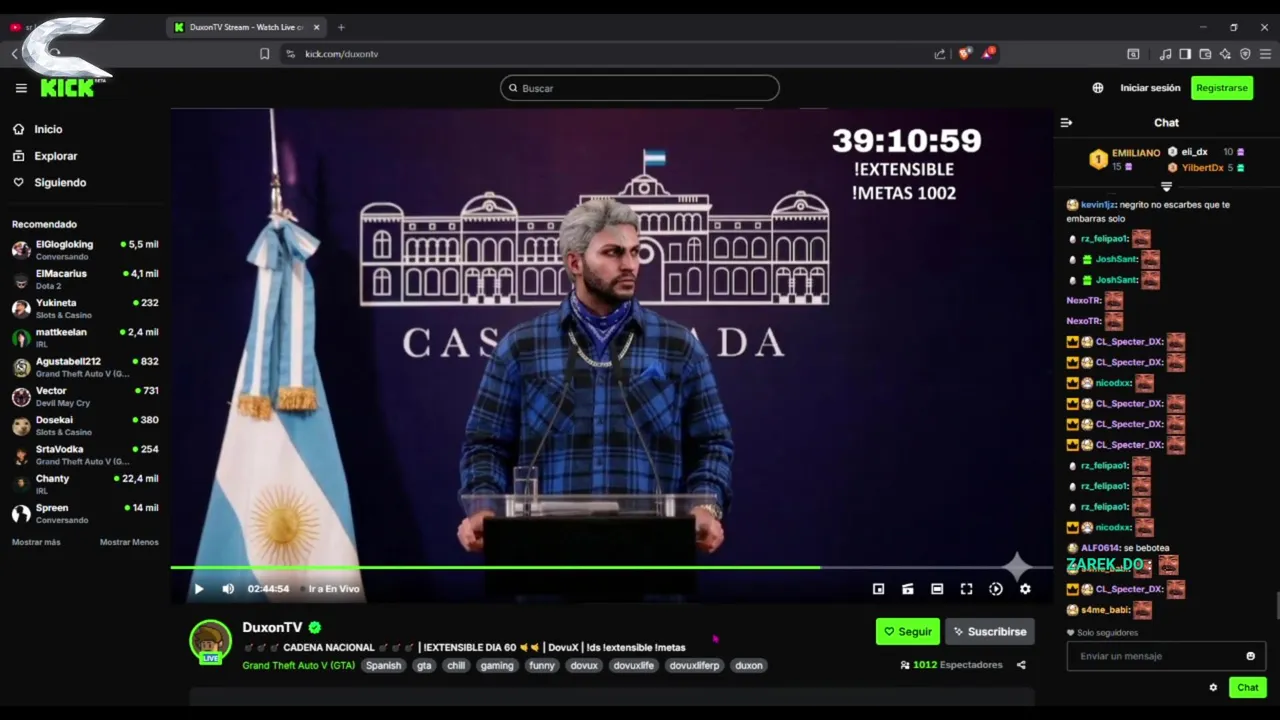Image resolution: width=1280 pixels, height=720 pixels.
Task: Click the viewers count icon
Action: tap(905, 665)
